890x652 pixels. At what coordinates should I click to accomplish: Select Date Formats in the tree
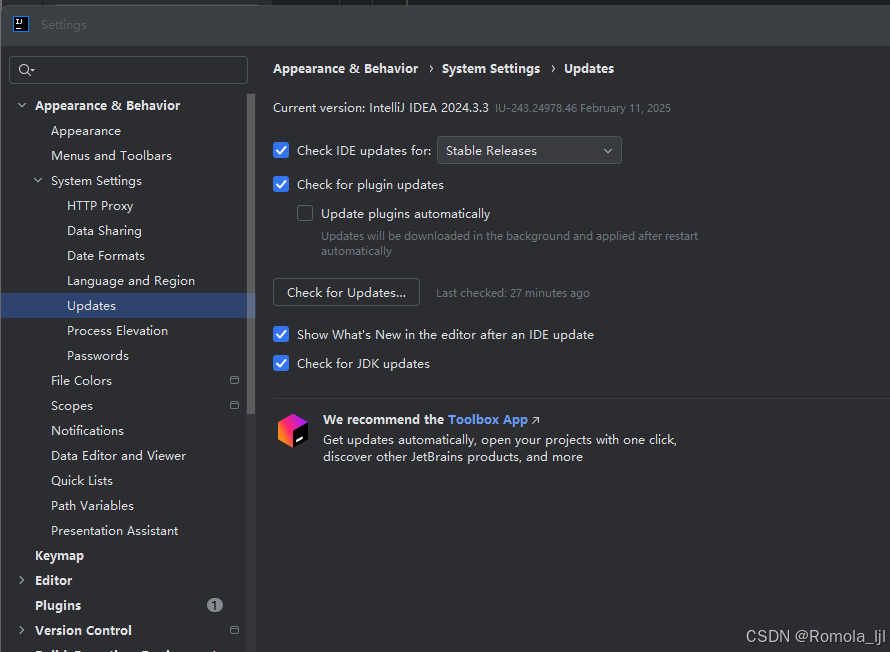[x=106, y=255]
